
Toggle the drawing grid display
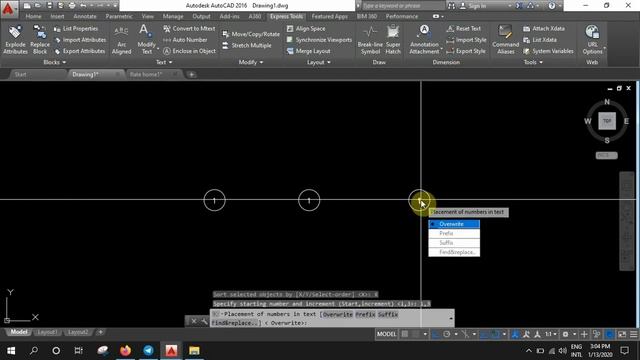404,334
